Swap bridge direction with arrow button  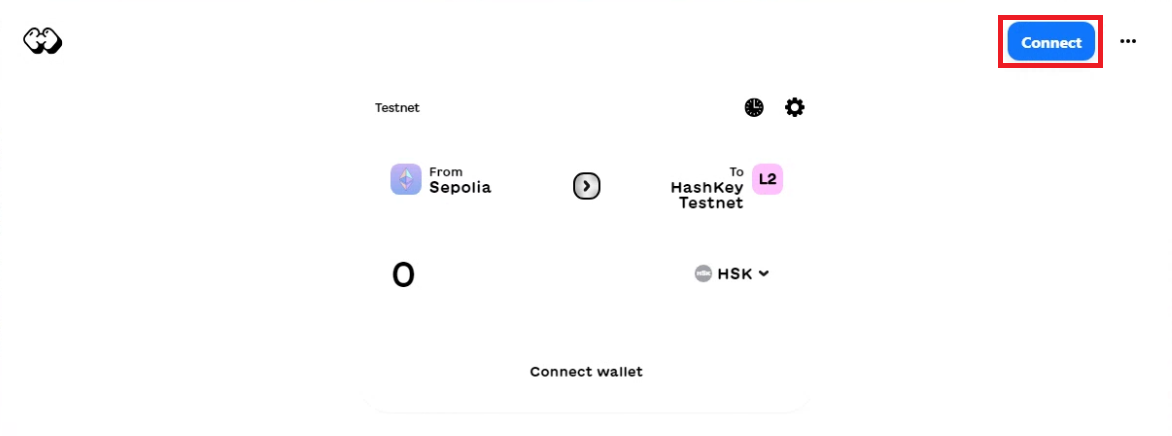586,186
